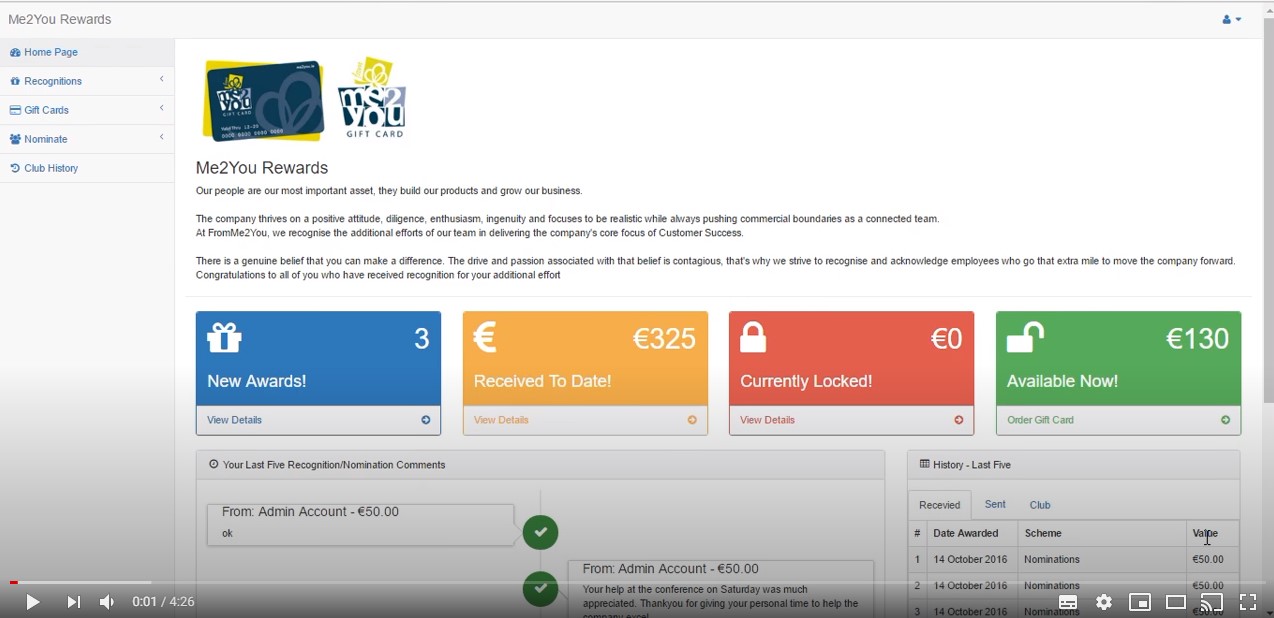Click the arrow icon on Currently Locked footer

point(959,420)
